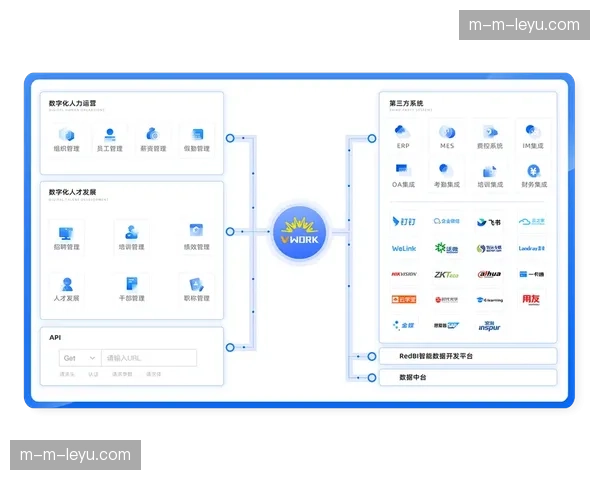Select the MES integration icon
This screenshot has width=600, height=480.
tap(447, 132)
